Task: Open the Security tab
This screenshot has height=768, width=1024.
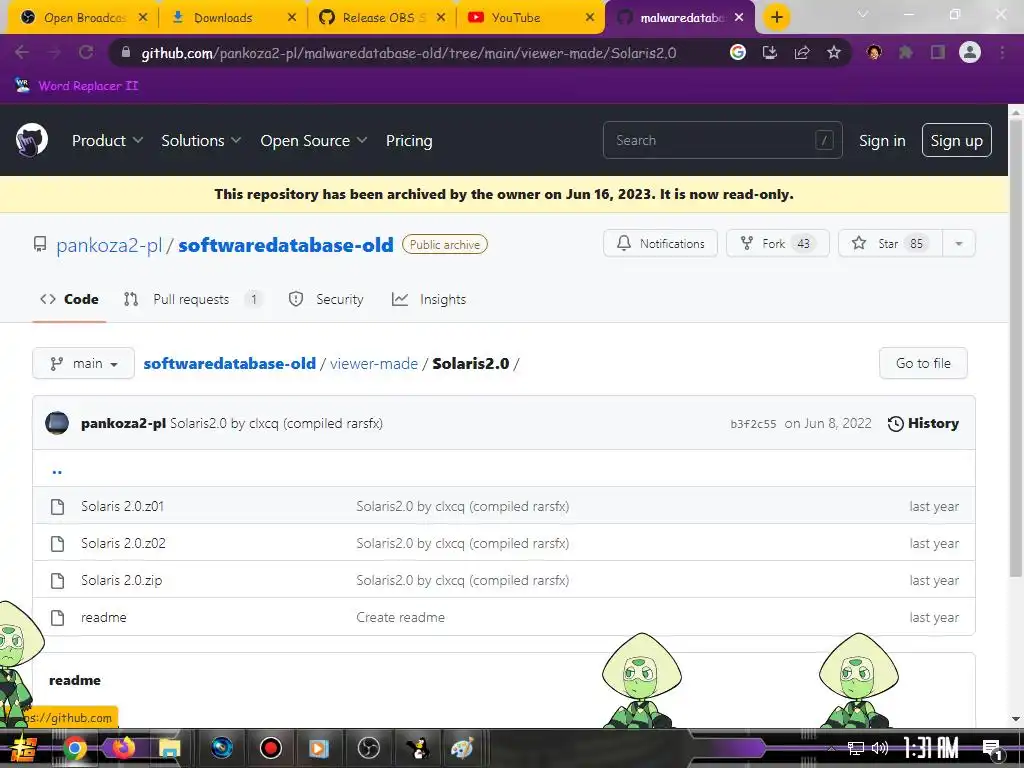Action: (x=326, y=299)
